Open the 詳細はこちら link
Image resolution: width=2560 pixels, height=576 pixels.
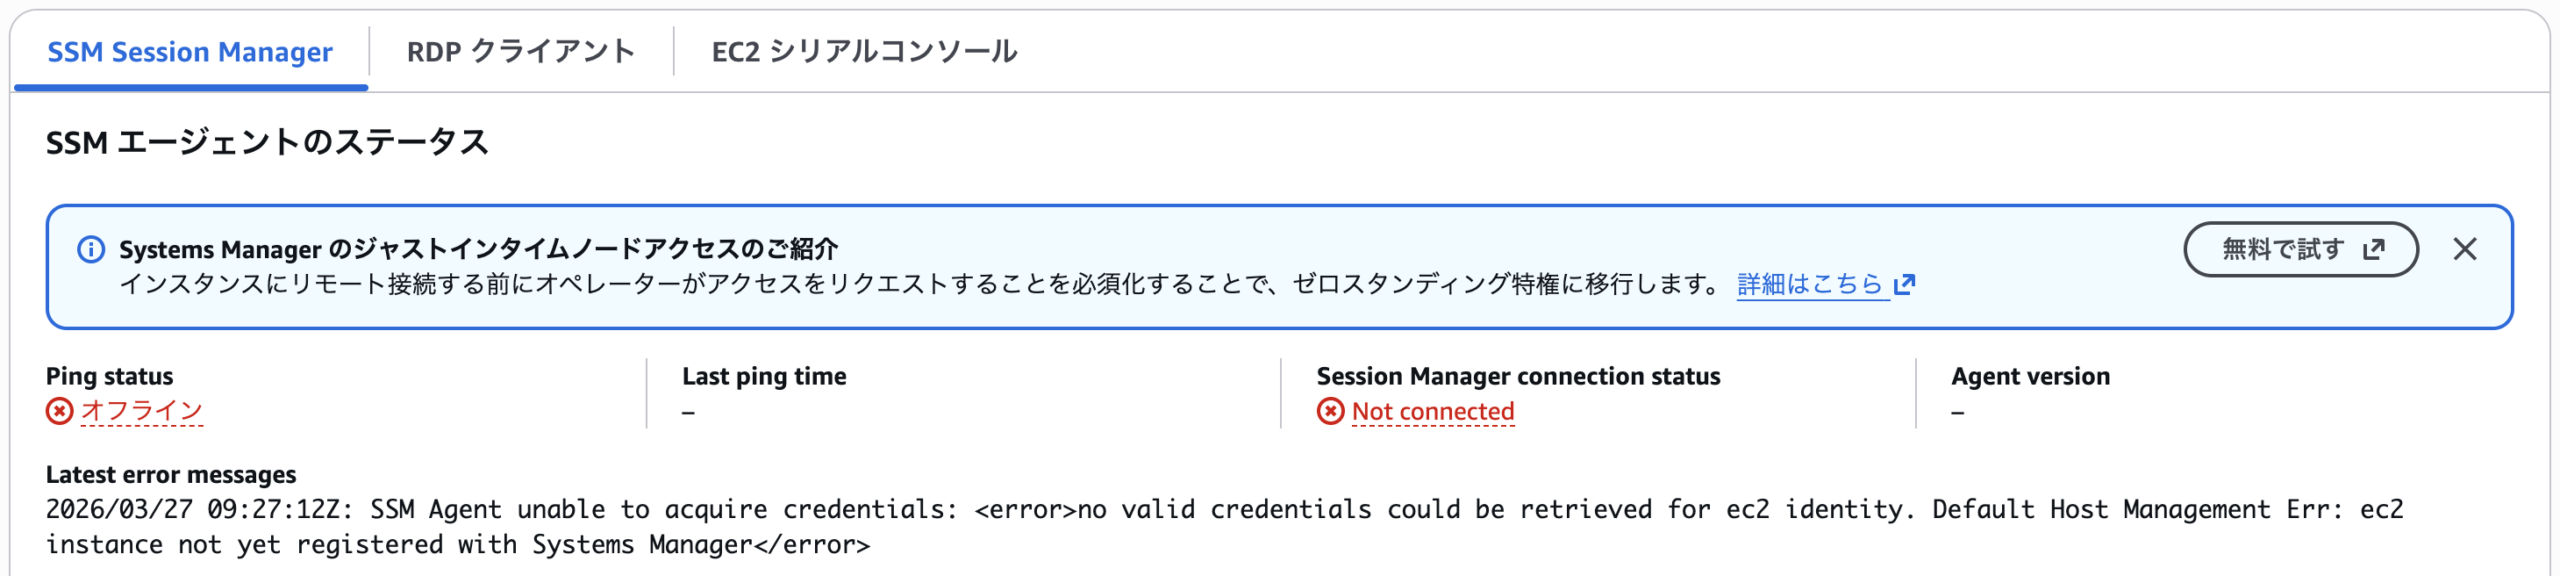1809,285
